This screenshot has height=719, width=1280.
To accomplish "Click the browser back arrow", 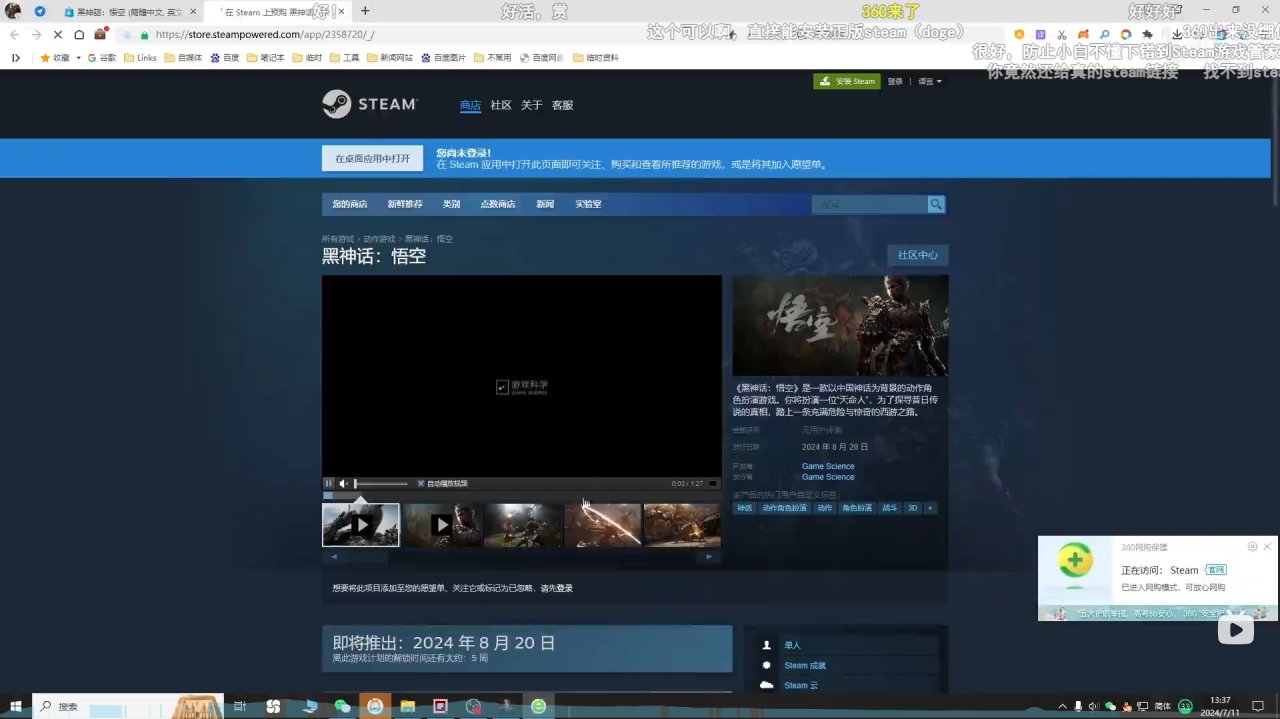I will click(14, 34).
